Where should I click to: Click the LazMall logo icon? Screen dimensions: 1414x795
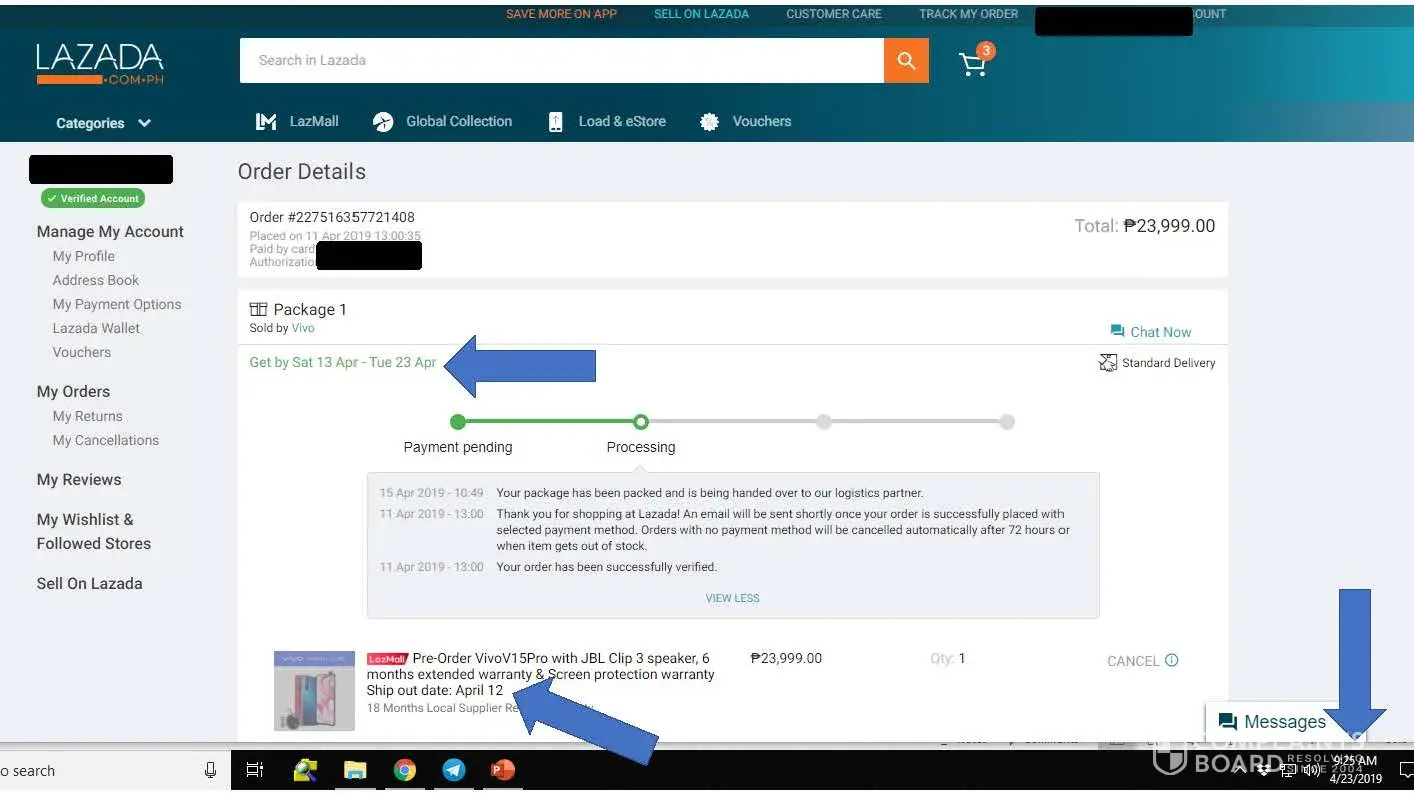266,122
